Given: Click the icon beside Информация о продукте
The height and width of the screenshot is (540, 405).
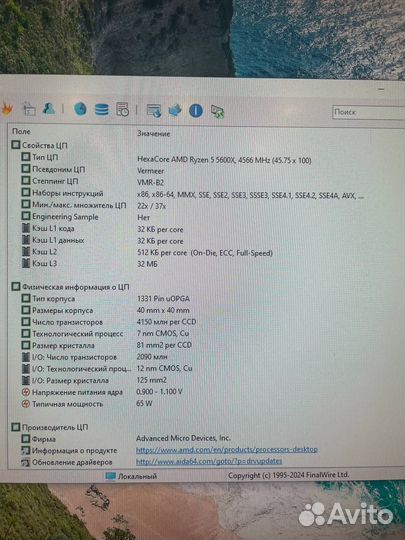Looking at the screenshot, I should click(x=26, y=450).
